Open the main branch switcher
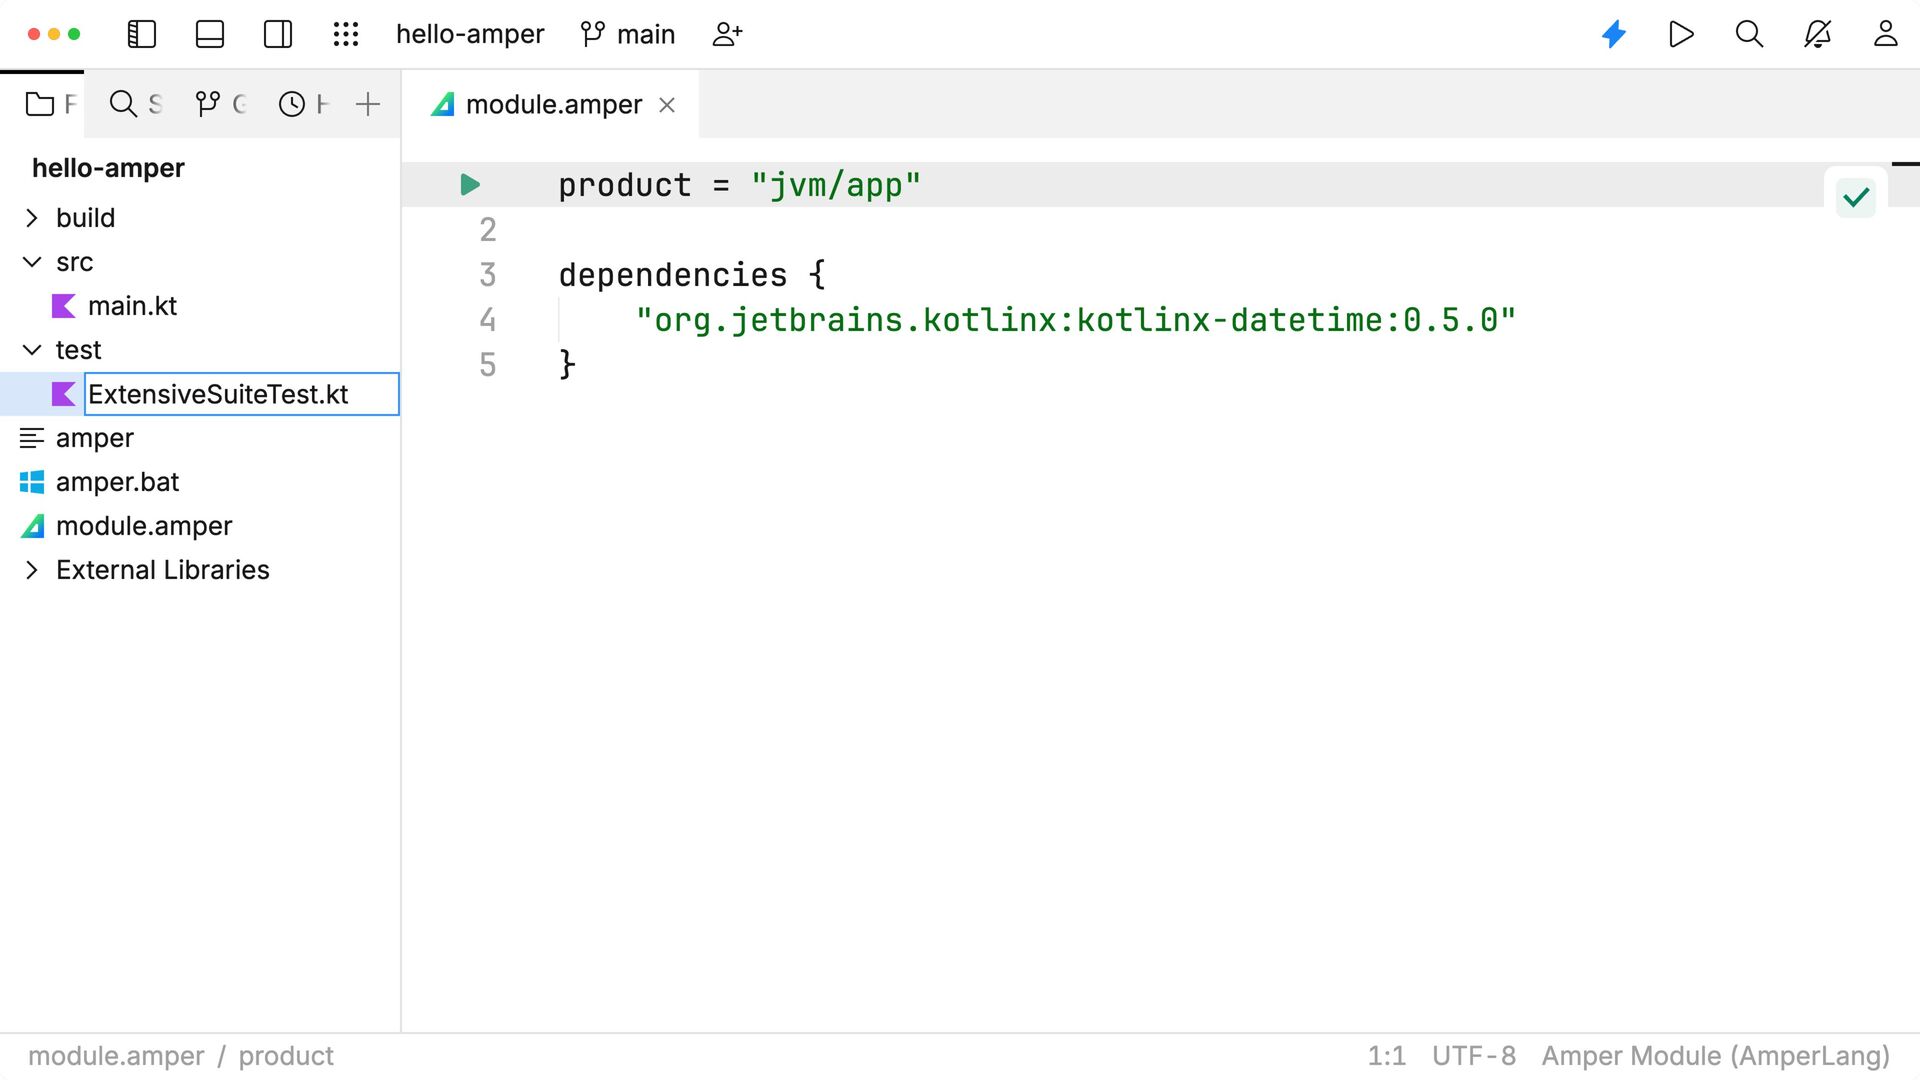Image resolution: width=1920 pixels, height=1080 pixels. click(628, 34)
